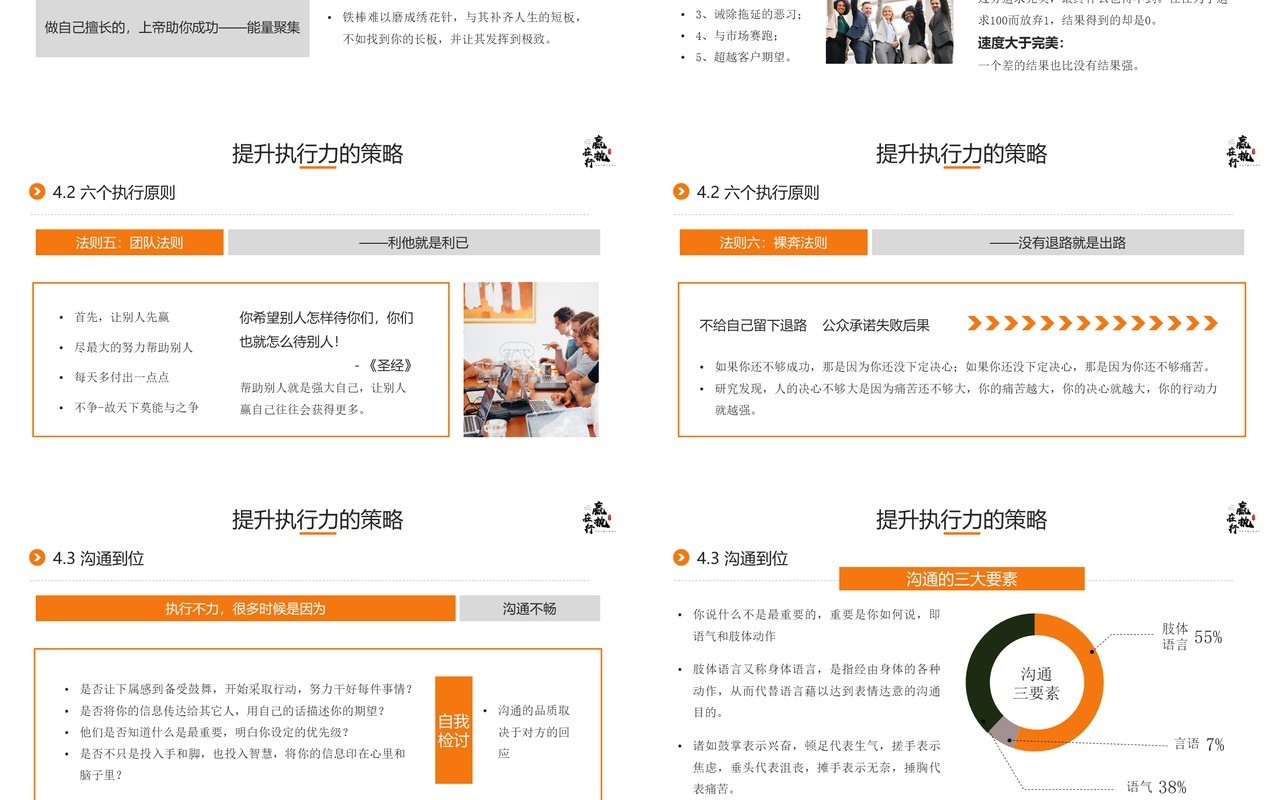Click the orange 自我检讨 box
This screenshot has width=1280, height=800.
pos(453,730)
